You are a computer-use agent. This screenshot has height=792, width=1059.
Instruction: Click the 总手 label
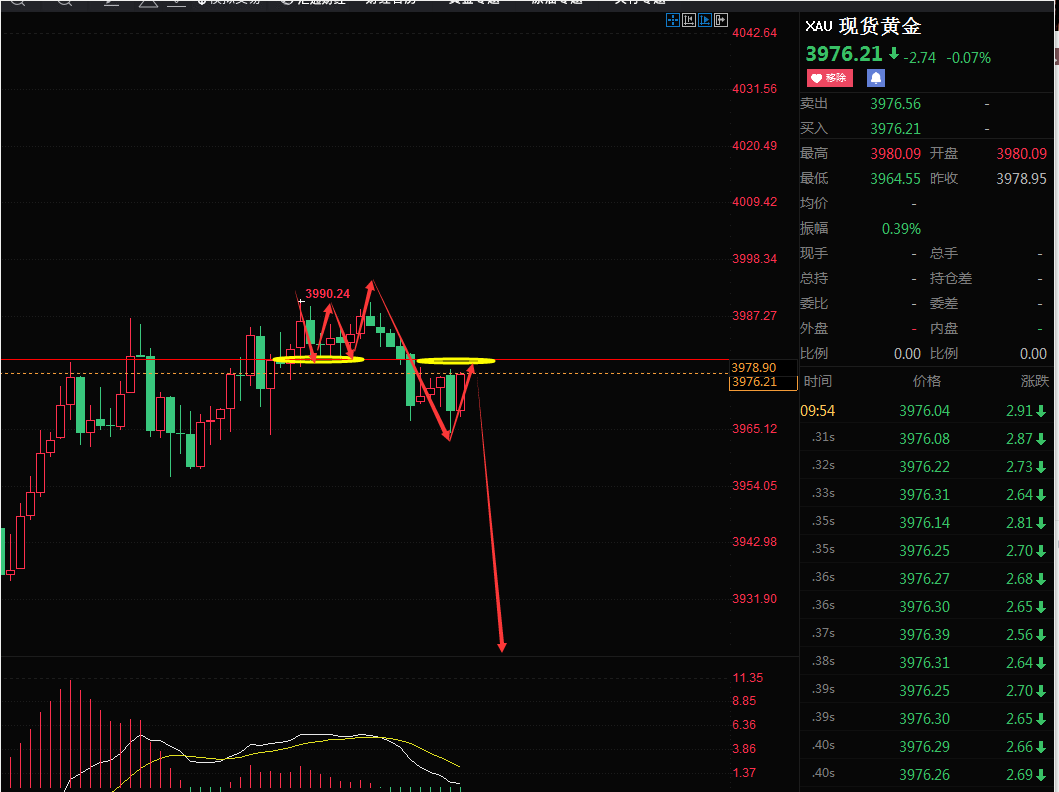point(944,253)
